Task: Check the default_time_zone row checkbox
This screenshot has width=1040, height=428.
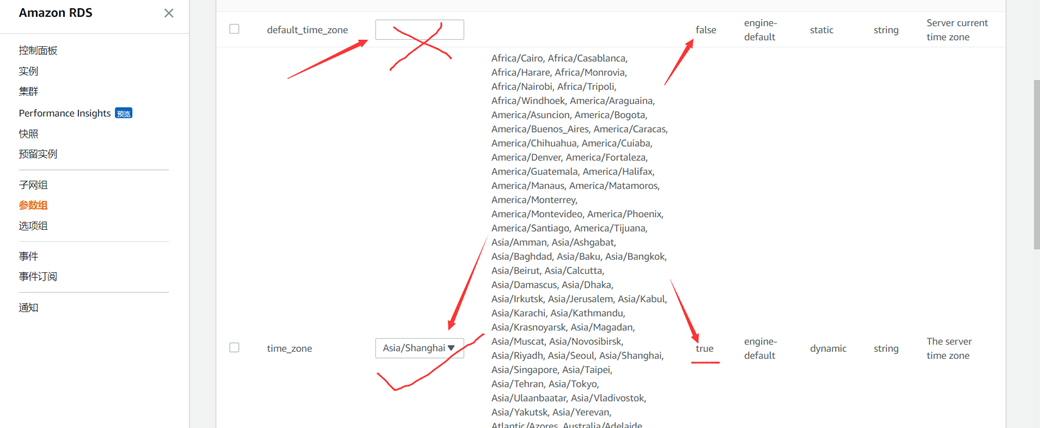Action: point(234,29)
